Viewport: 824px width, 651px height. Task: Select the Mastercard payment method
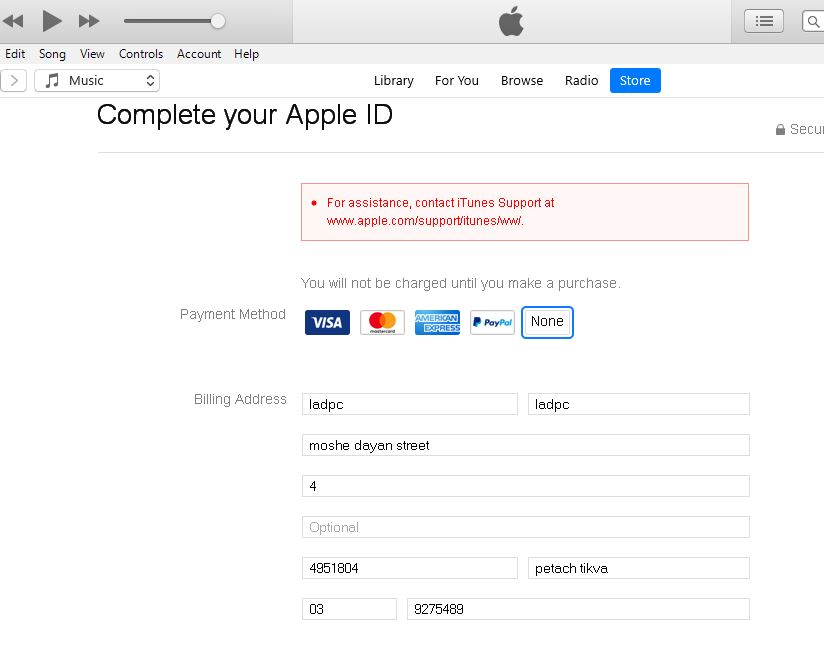click(382, 322)
